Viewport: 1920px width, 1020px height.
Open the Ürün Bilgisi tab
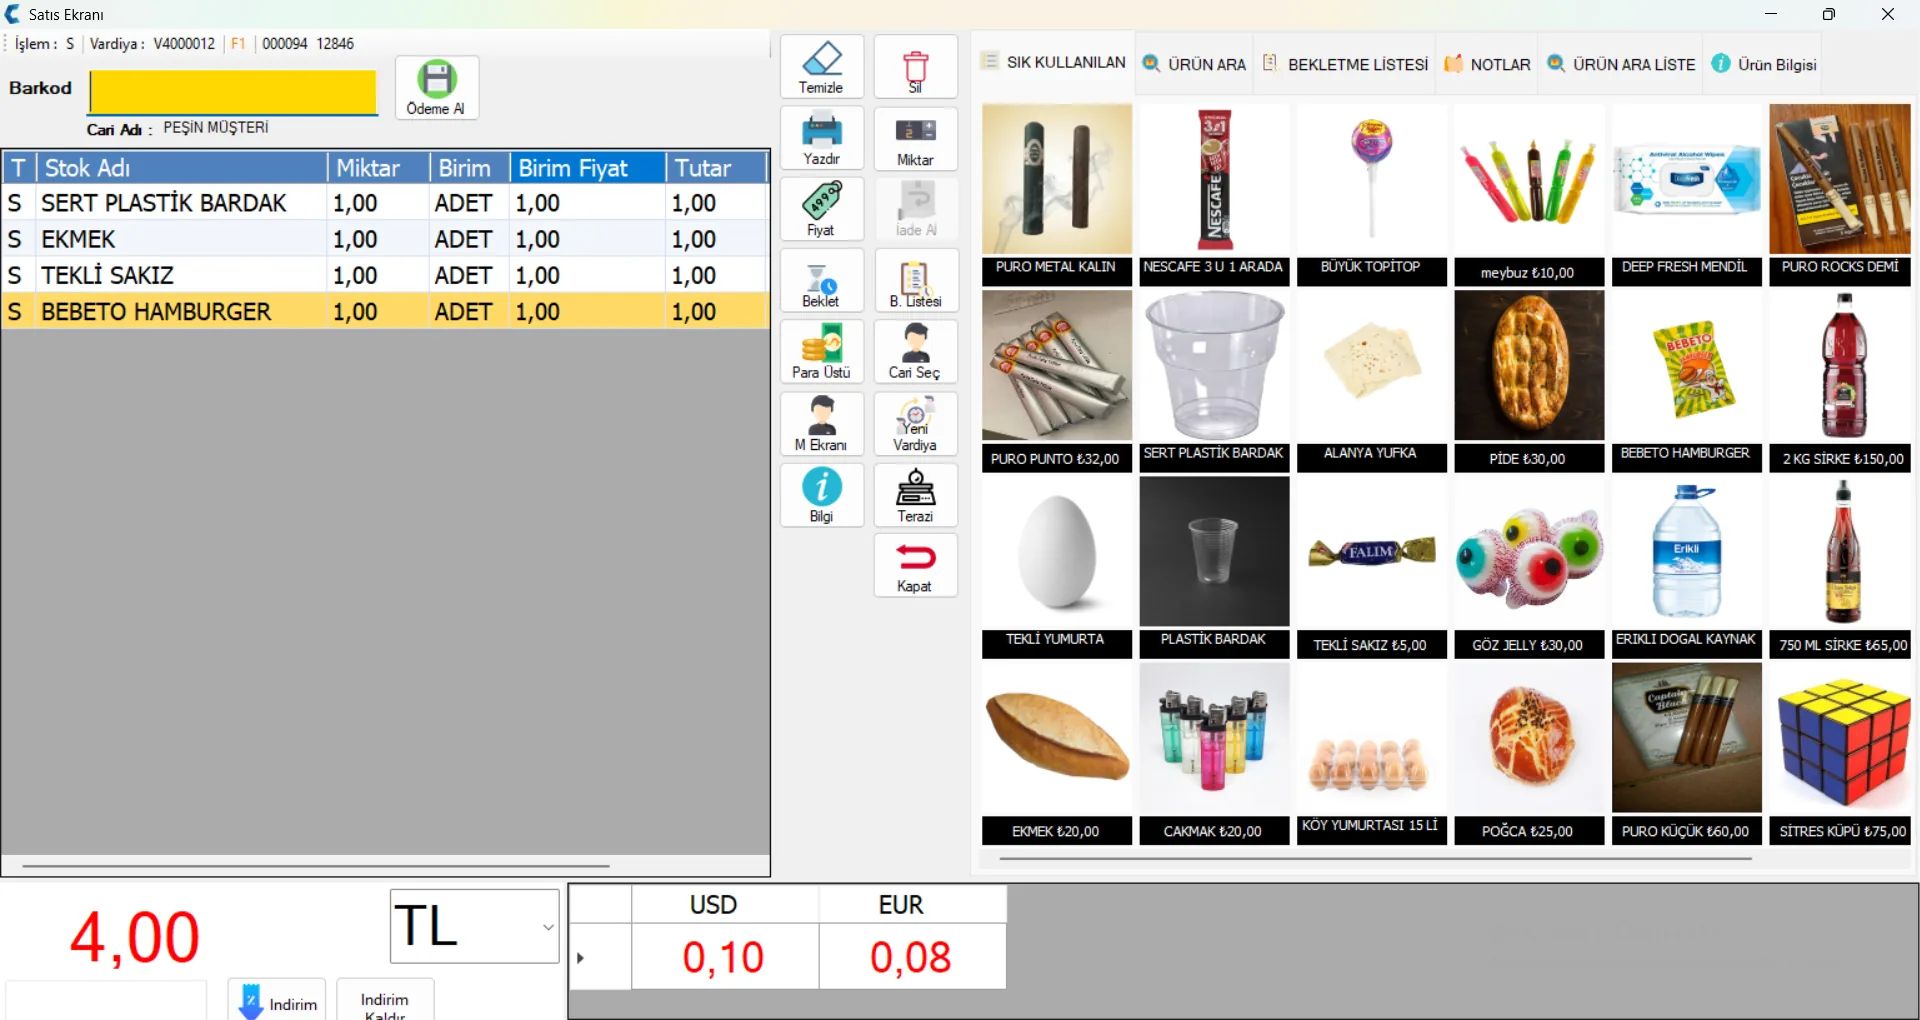(x=1763, y=64)
